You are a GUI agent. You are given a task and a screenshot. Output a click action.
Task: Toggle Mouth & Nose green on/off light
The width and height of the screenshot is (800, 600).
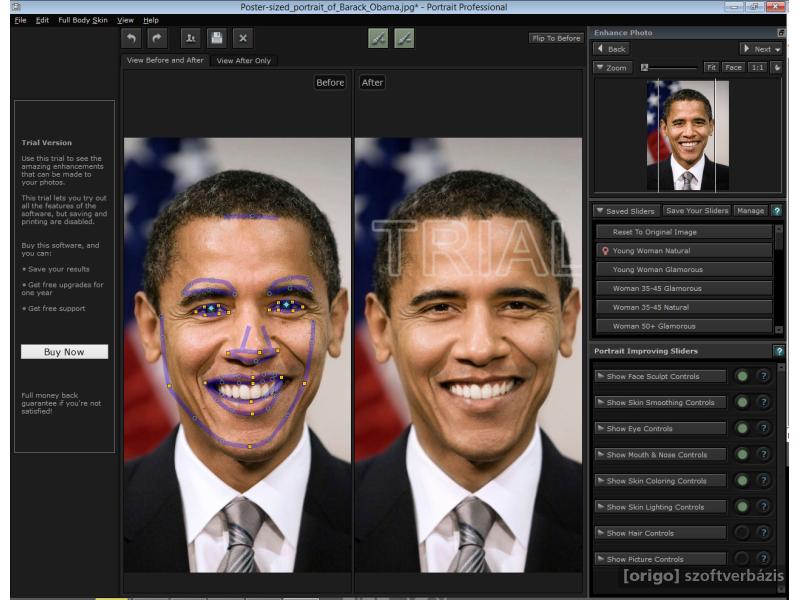coord(742,455)
